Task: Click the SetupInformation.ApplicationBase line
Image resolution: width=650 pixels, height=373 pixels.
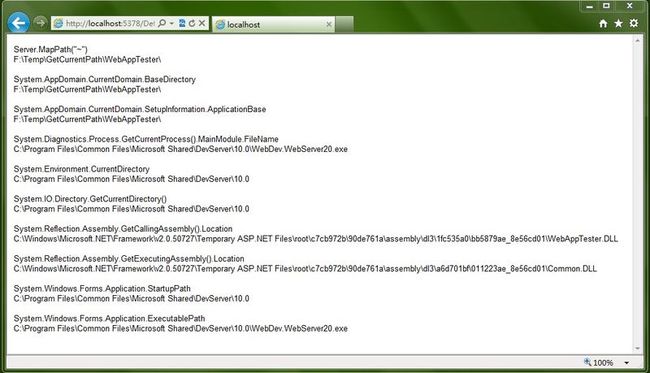Action: (x=140, y=109)
